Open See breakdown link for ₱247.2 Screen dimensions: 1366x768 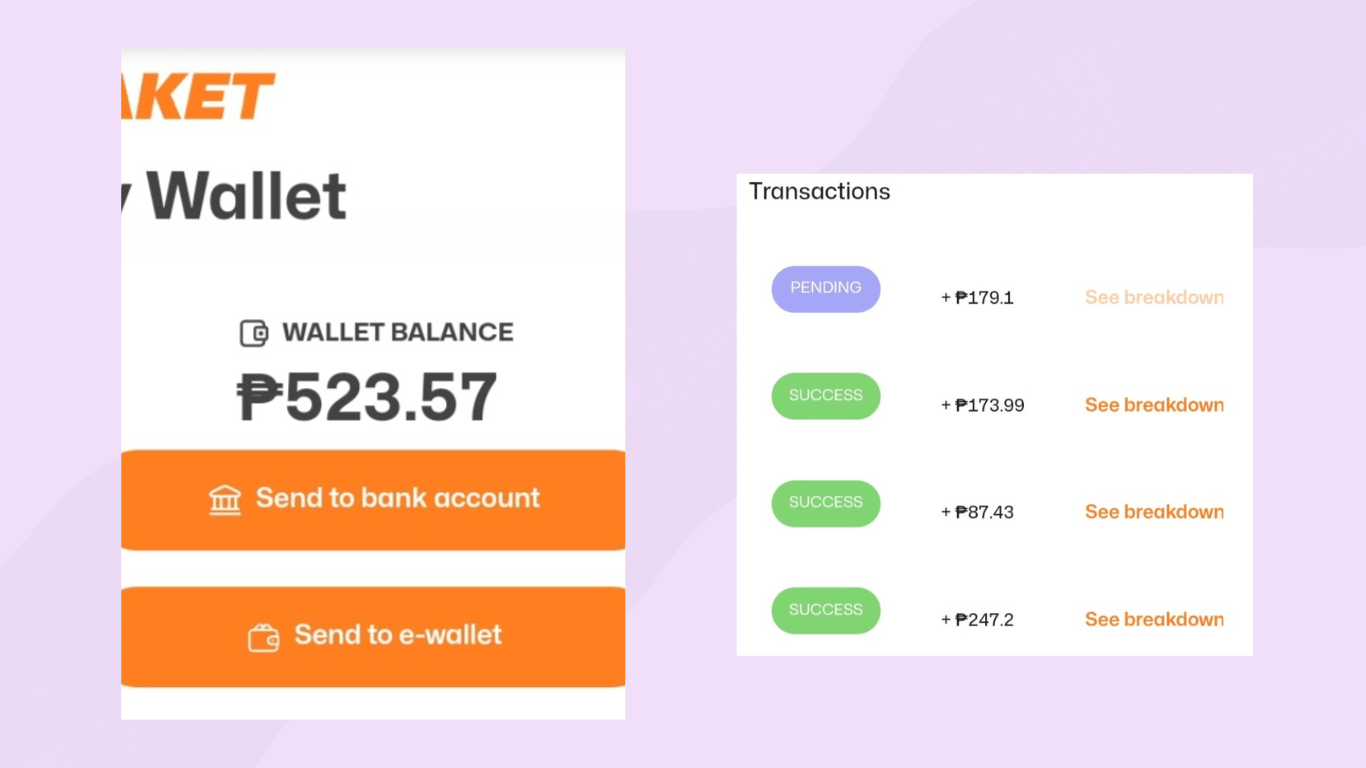point(1154,620)
